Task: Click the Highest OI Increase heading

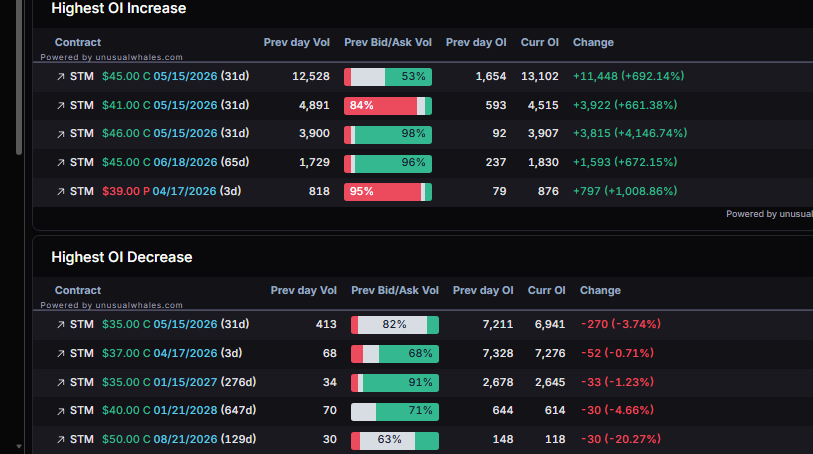Action: (119, 8)
